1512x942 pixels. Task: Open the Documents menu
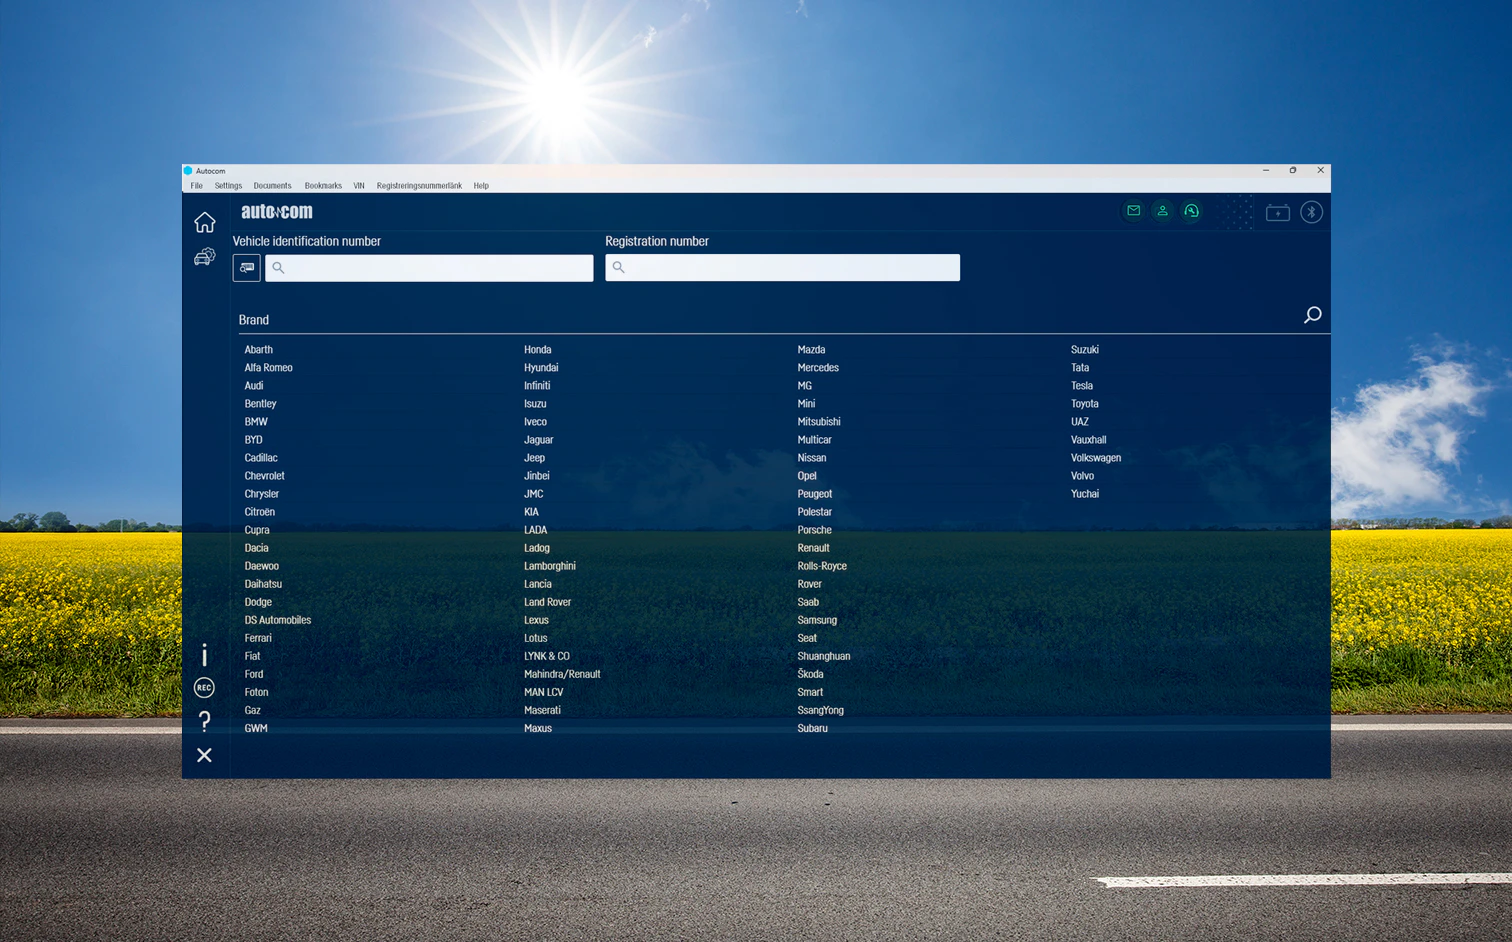pyautogui.click(x=272, y=186)
